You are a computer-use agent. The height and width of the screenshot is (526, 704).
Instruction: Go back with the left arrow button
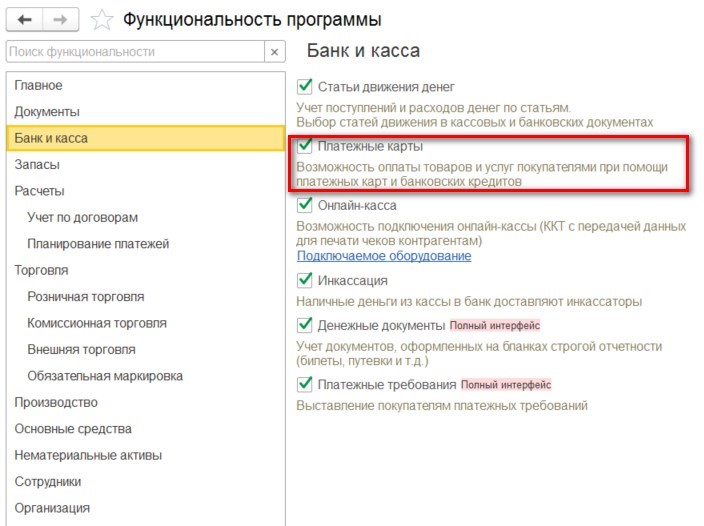pos(25,20)
